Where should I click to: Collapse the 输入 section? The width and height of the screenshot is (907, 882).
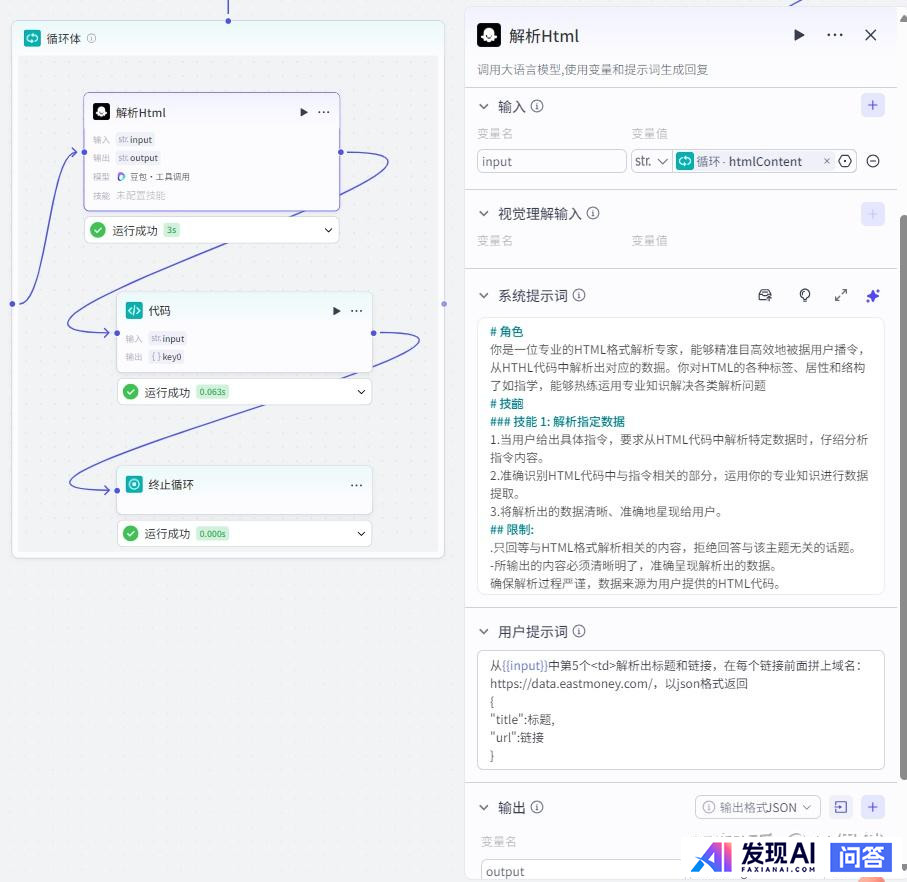click(x=484, y=106)
